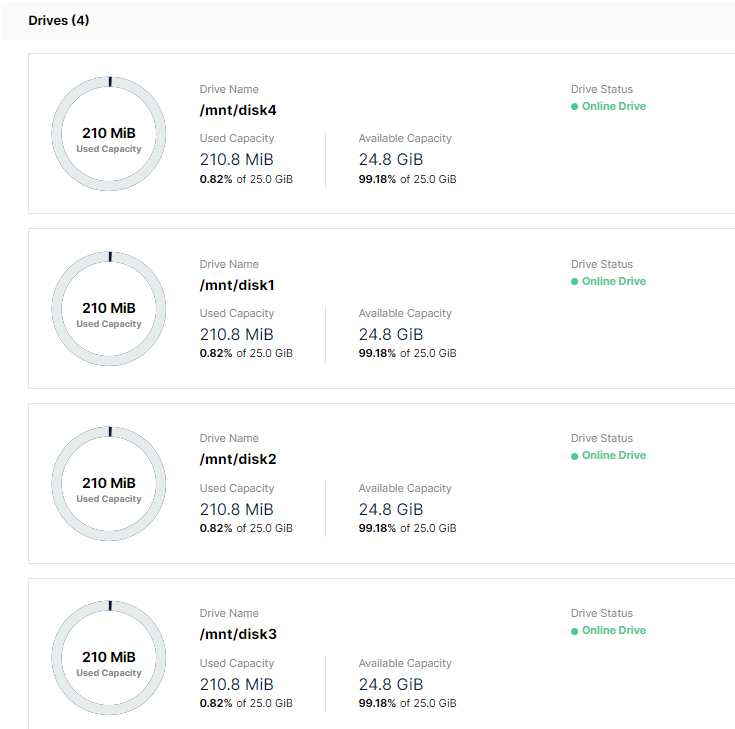Click the /mnt/disk4 usage donut chart

(109, 134)
